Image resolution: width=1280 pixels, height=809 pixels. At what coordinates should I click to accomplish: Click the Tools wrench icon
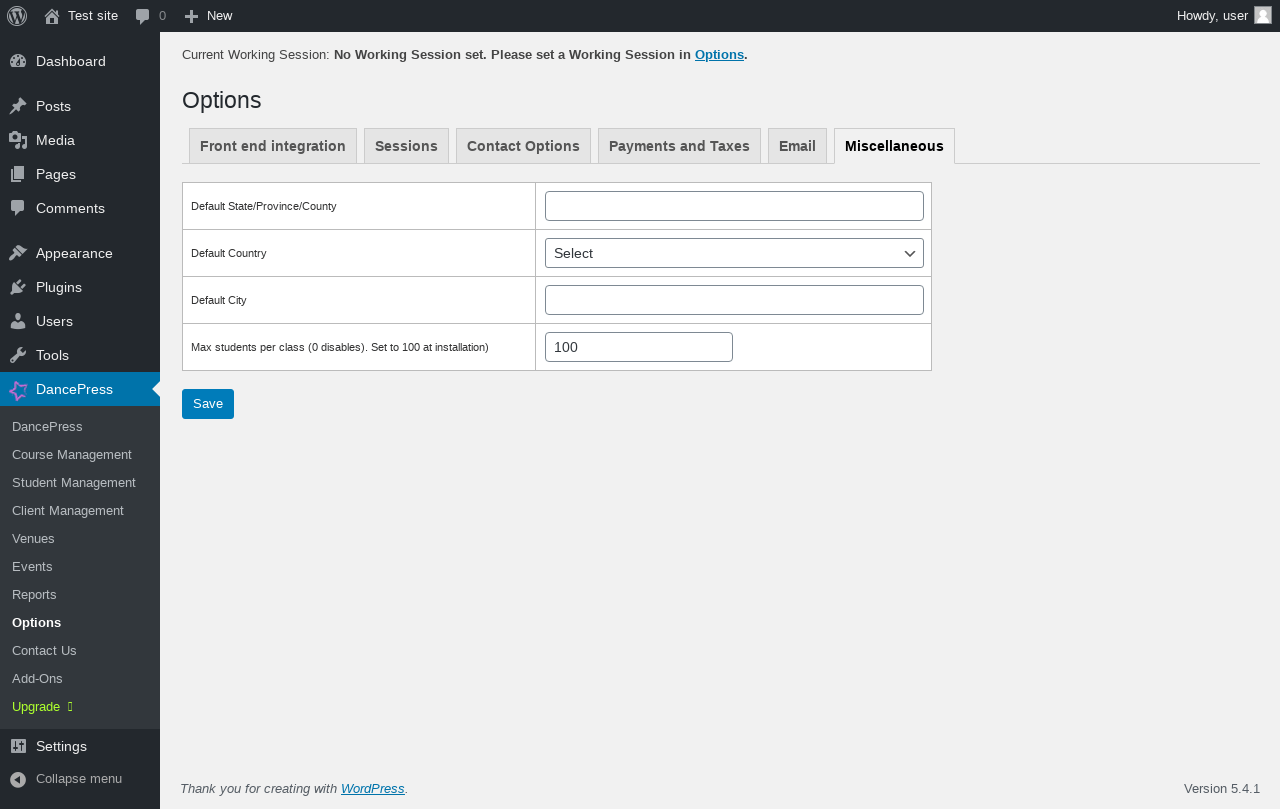tap(18, 355)
